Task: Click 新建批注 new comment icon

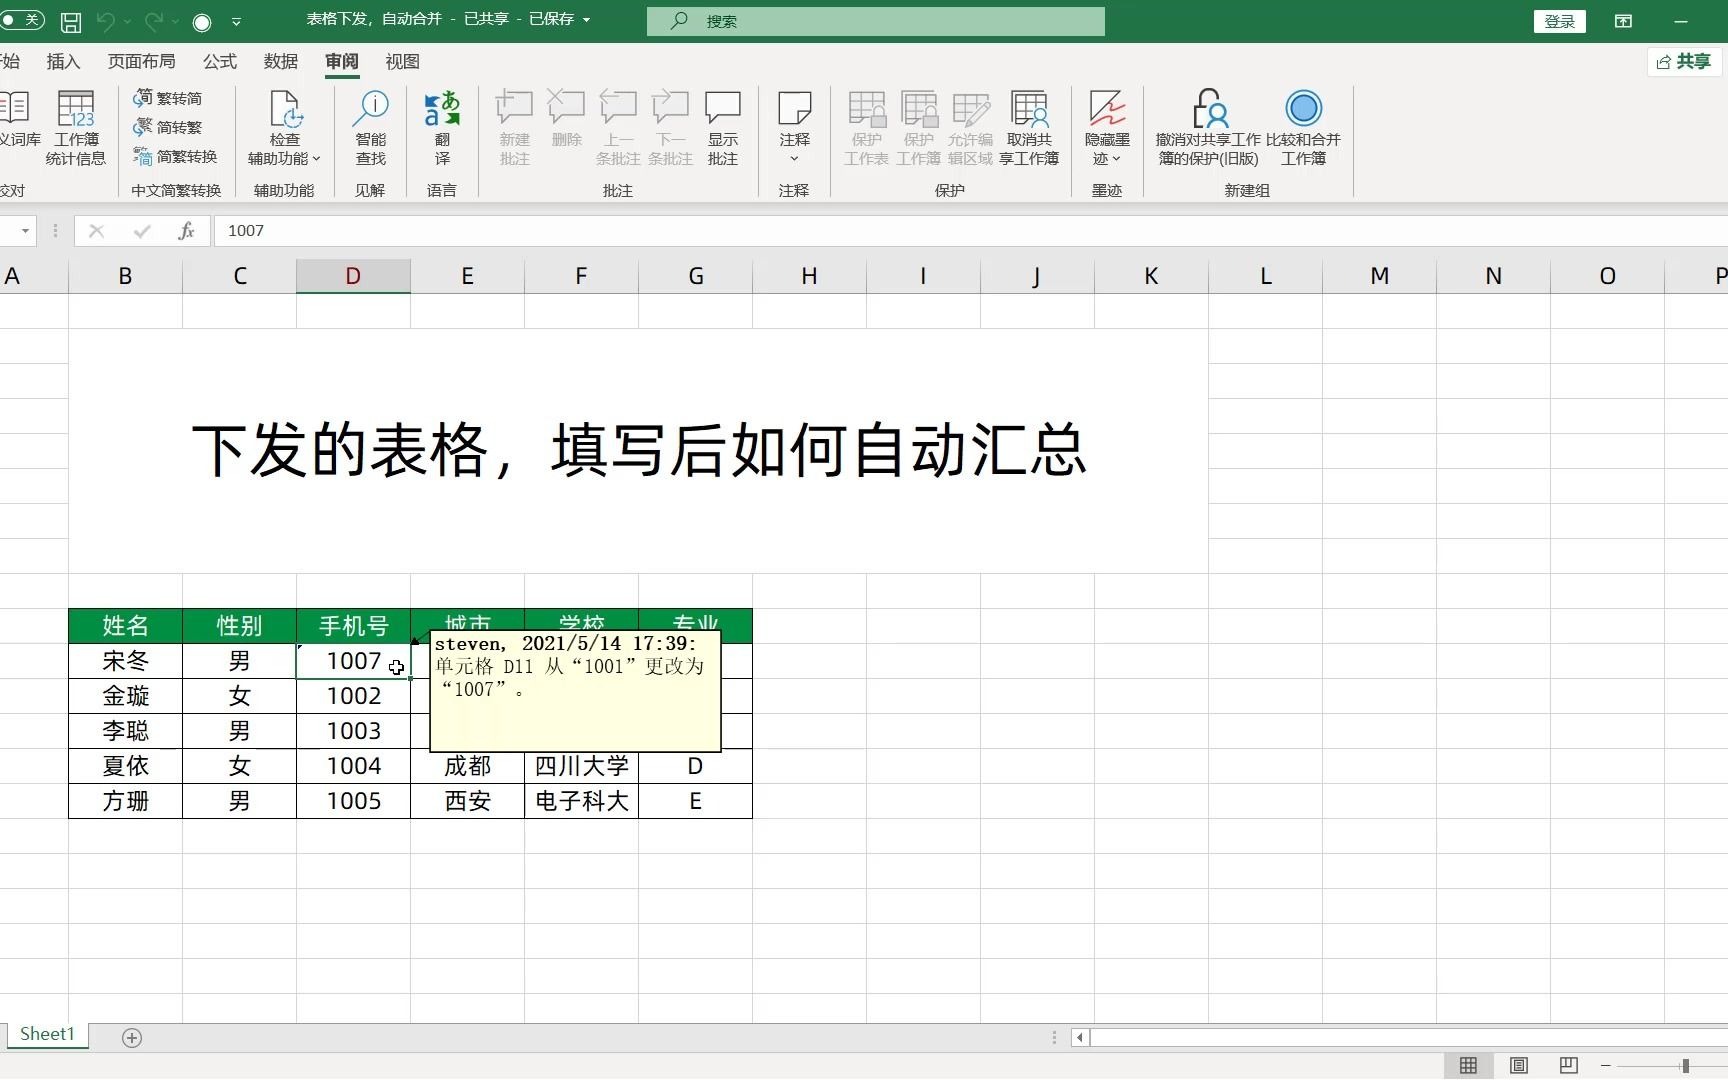Action: pos(515,127)
